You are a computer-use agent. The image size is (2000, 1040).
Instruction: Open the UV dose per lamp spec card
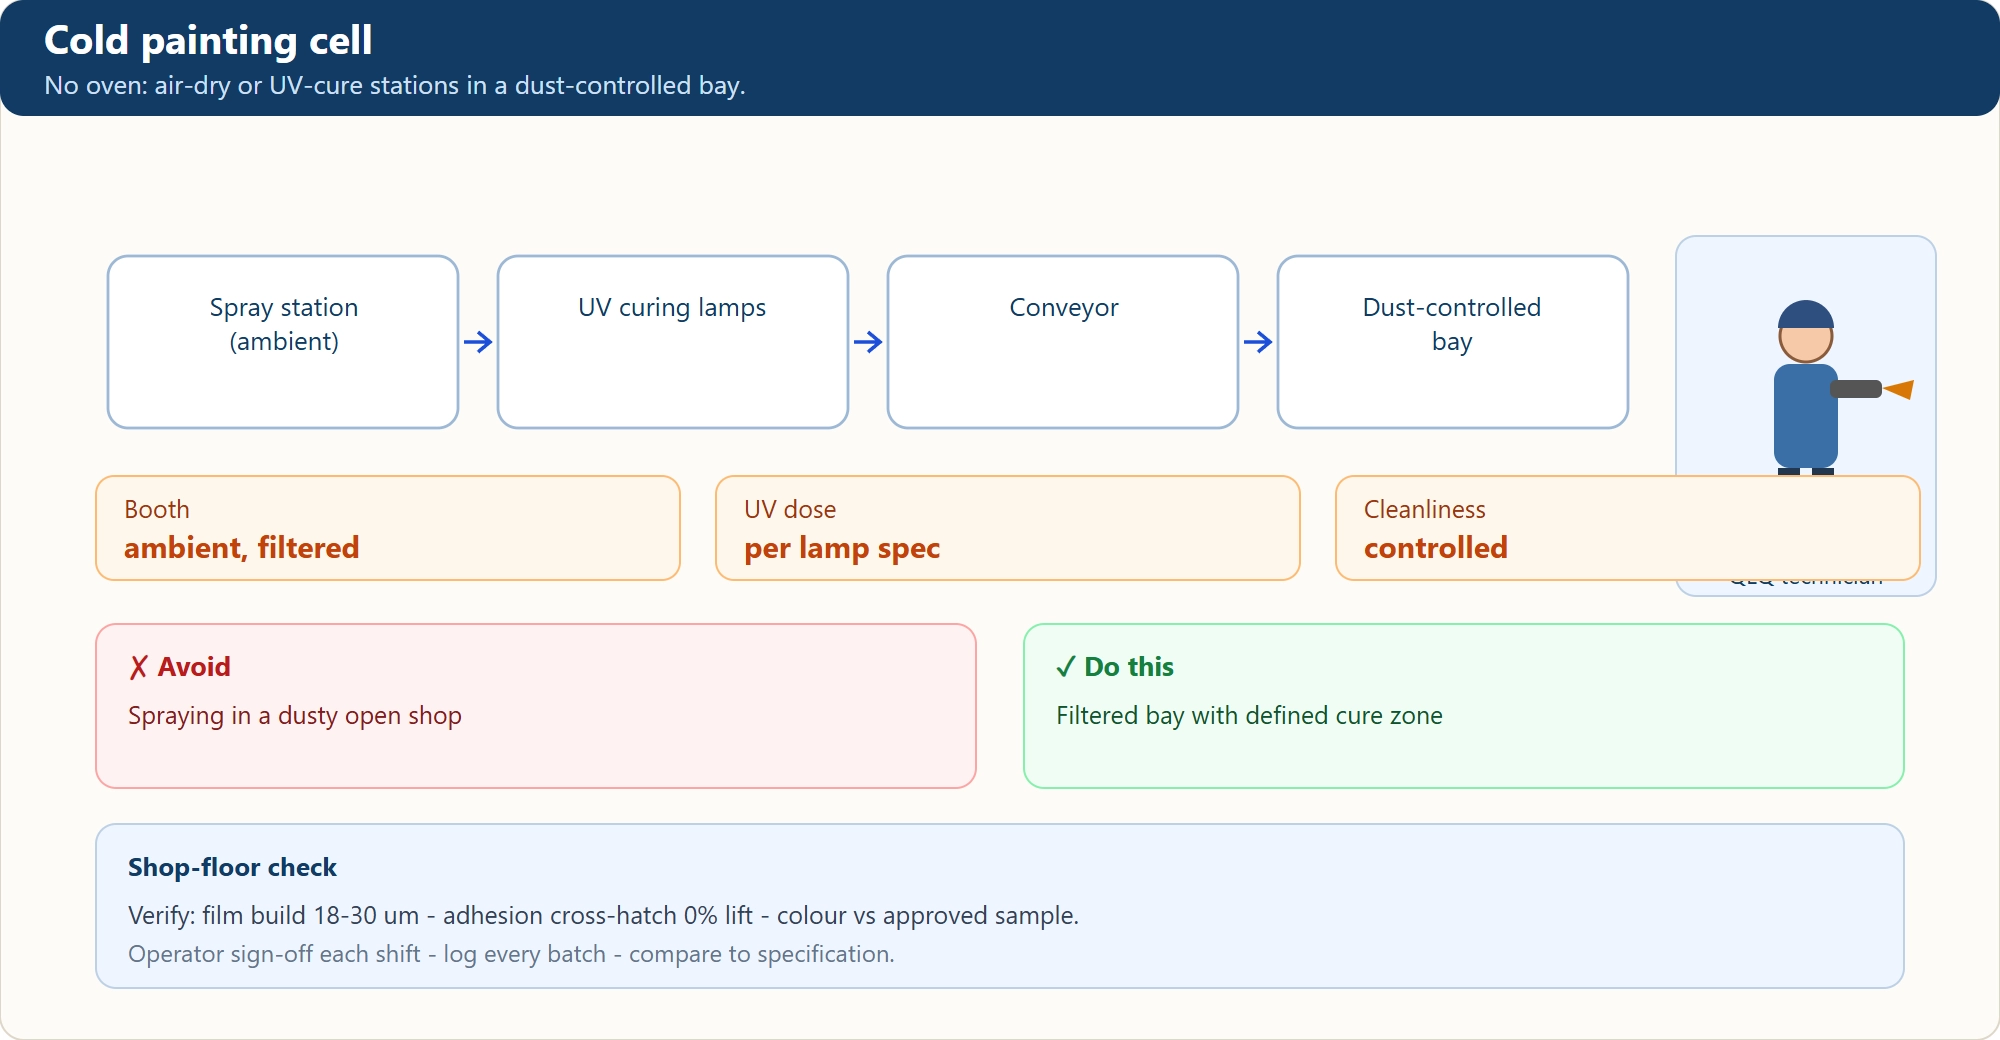pyautogui.click(x=1008, y=528)
